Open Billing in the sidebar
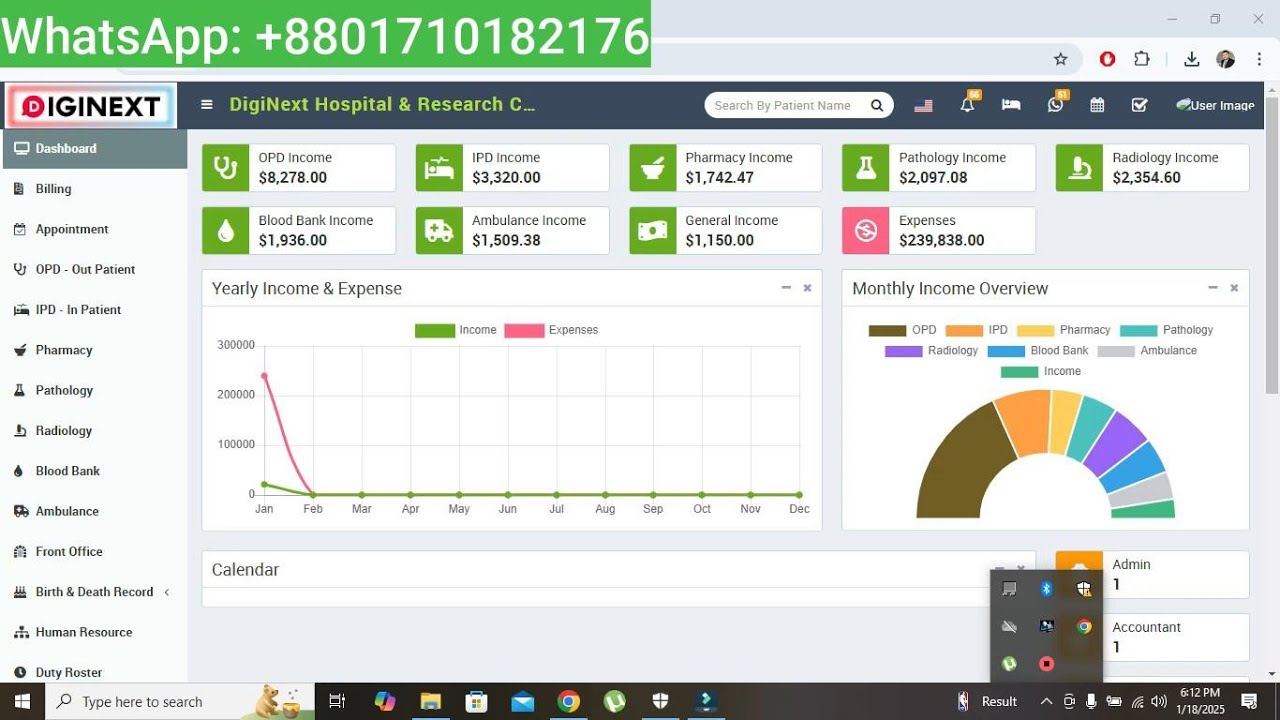The width and height of the screenshot is (1280, 720). point(94,189)
